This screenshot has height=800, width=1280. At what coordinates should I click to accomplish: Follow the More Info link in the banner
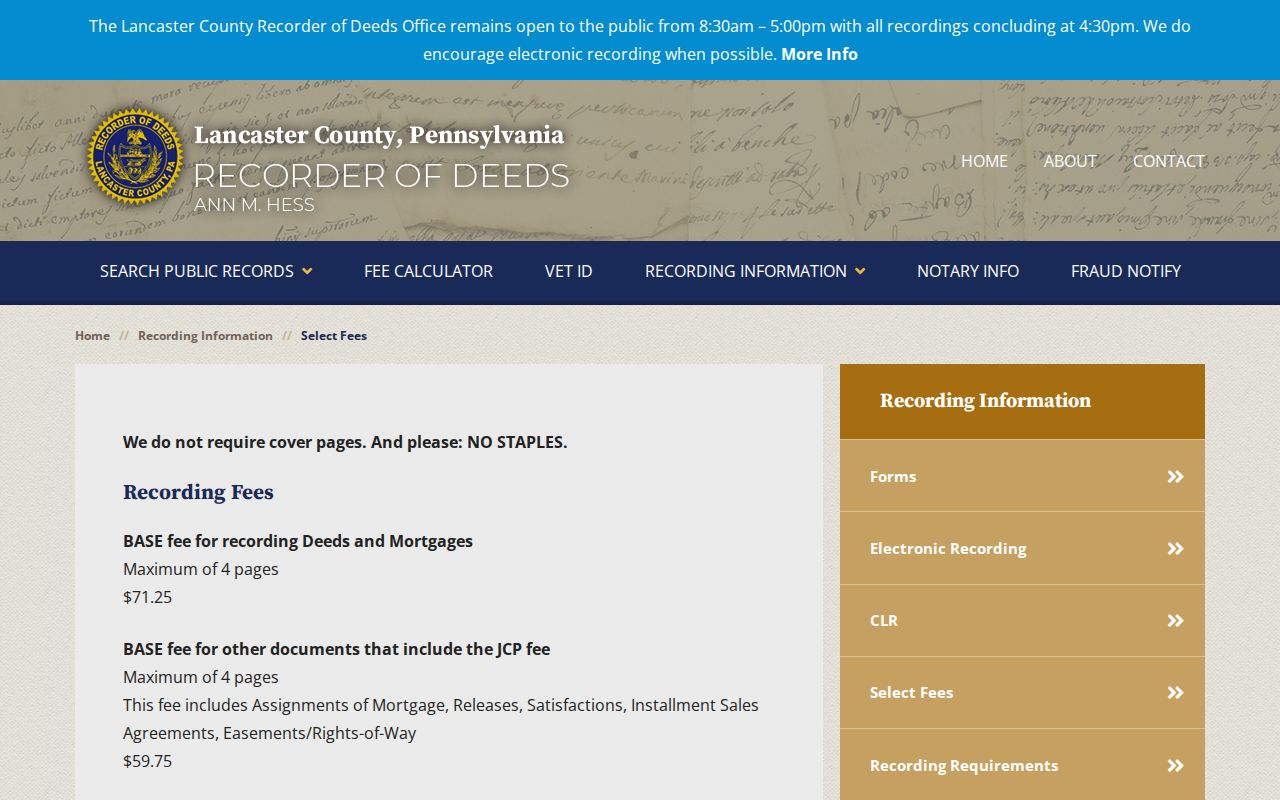(x=819, y=54)
